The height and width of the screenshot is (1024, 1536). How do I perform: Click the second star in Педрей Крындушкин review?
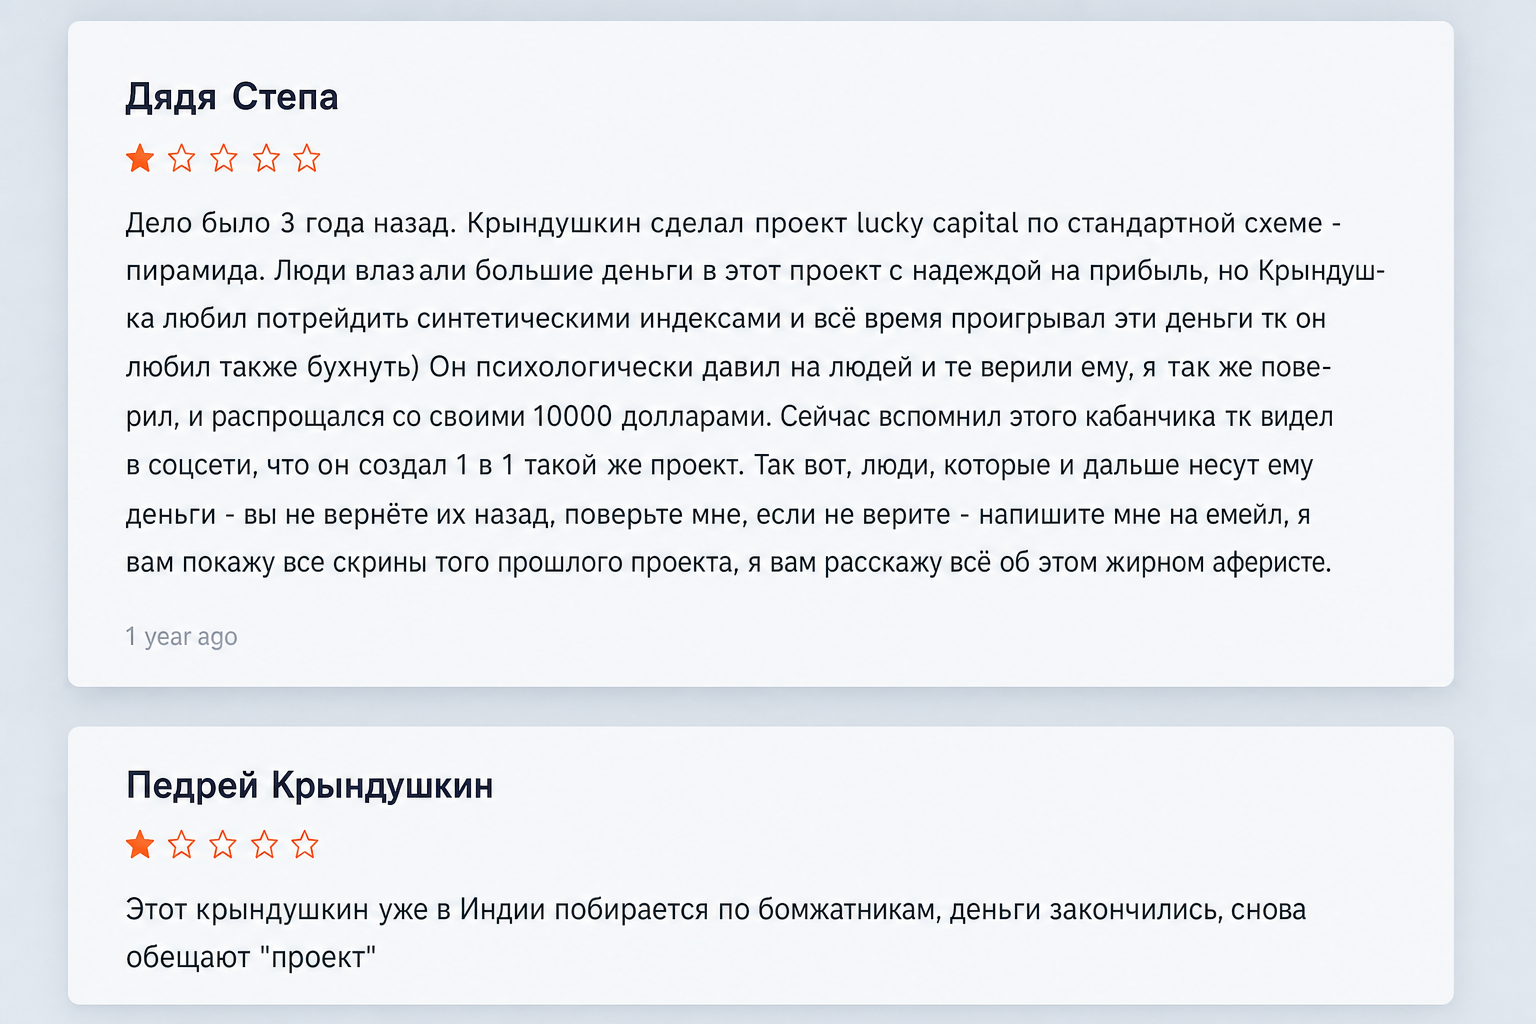click(x=182, y=845)
